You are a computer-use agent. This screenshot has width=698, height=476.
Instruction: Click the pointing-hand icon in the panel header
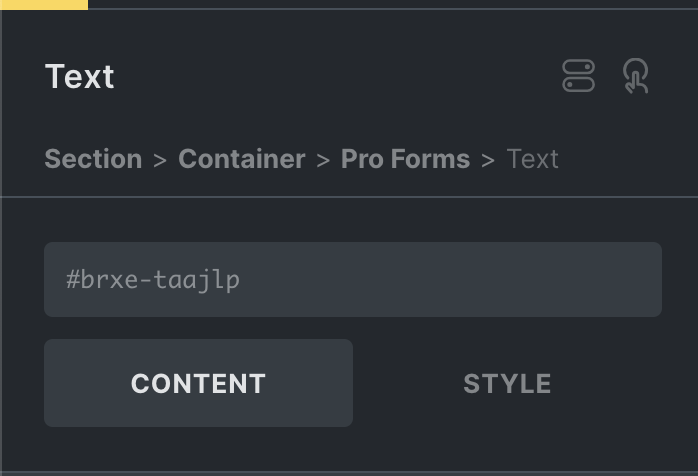[636, 77]
